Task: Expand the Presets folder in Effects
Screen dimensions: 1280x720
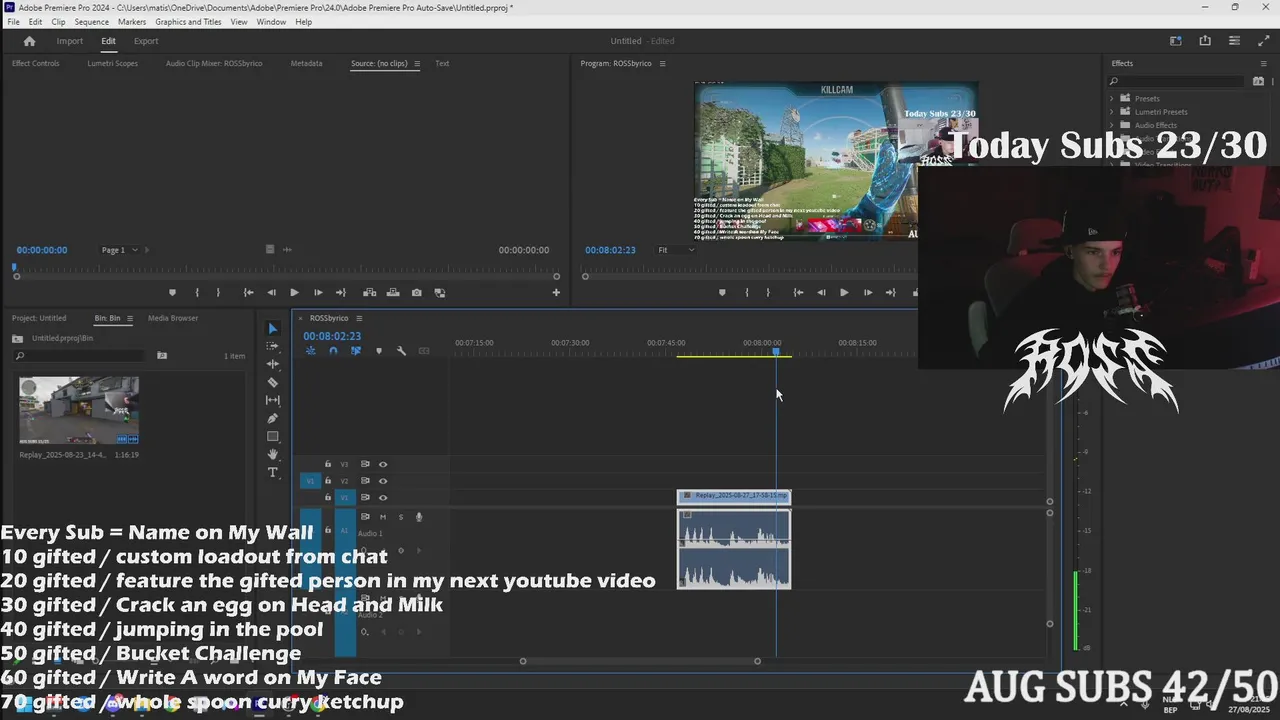Action: click(x=1112, y=98)
